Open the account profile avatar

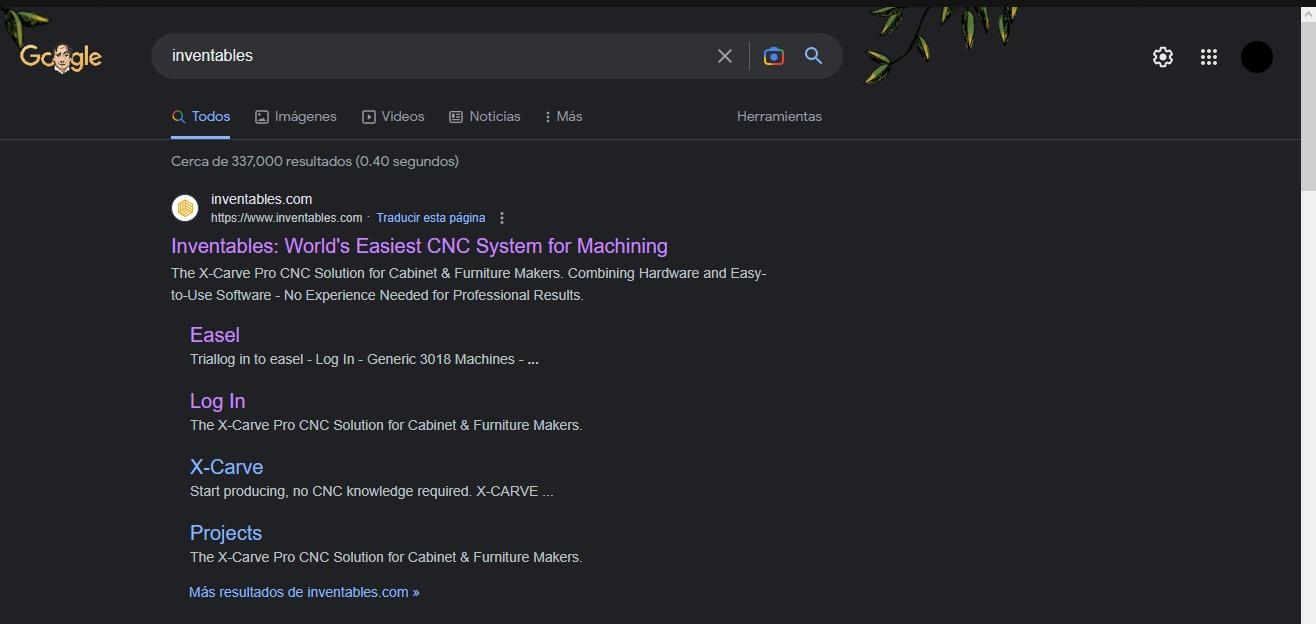pos(1257,57)
